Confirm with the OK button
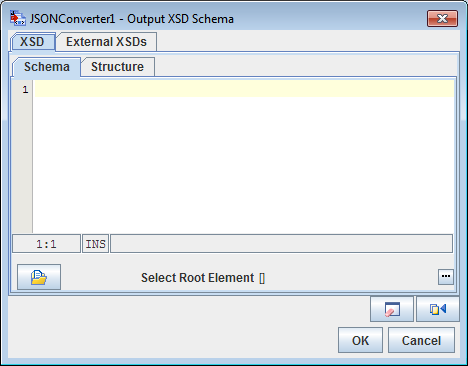The width and height of the screenshot is (468, 366). (x=360, y=340)
